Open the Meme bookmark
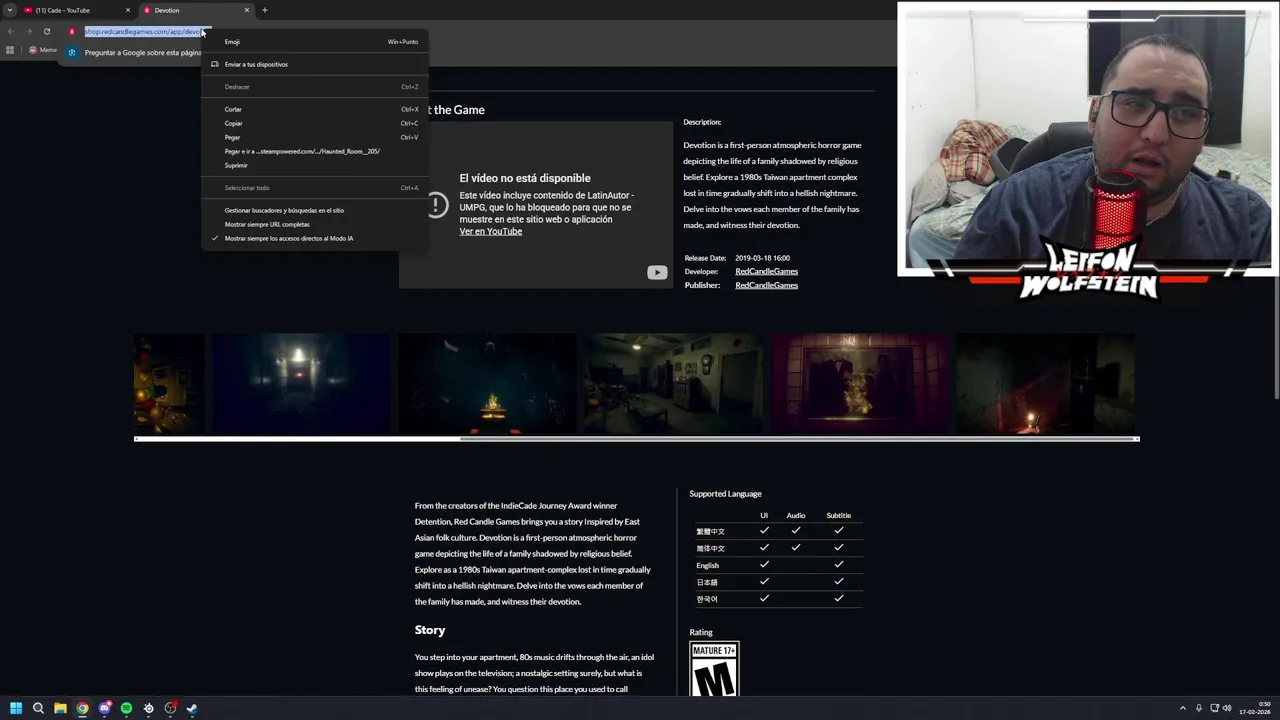1280x720 pixels. coord(43,50)
